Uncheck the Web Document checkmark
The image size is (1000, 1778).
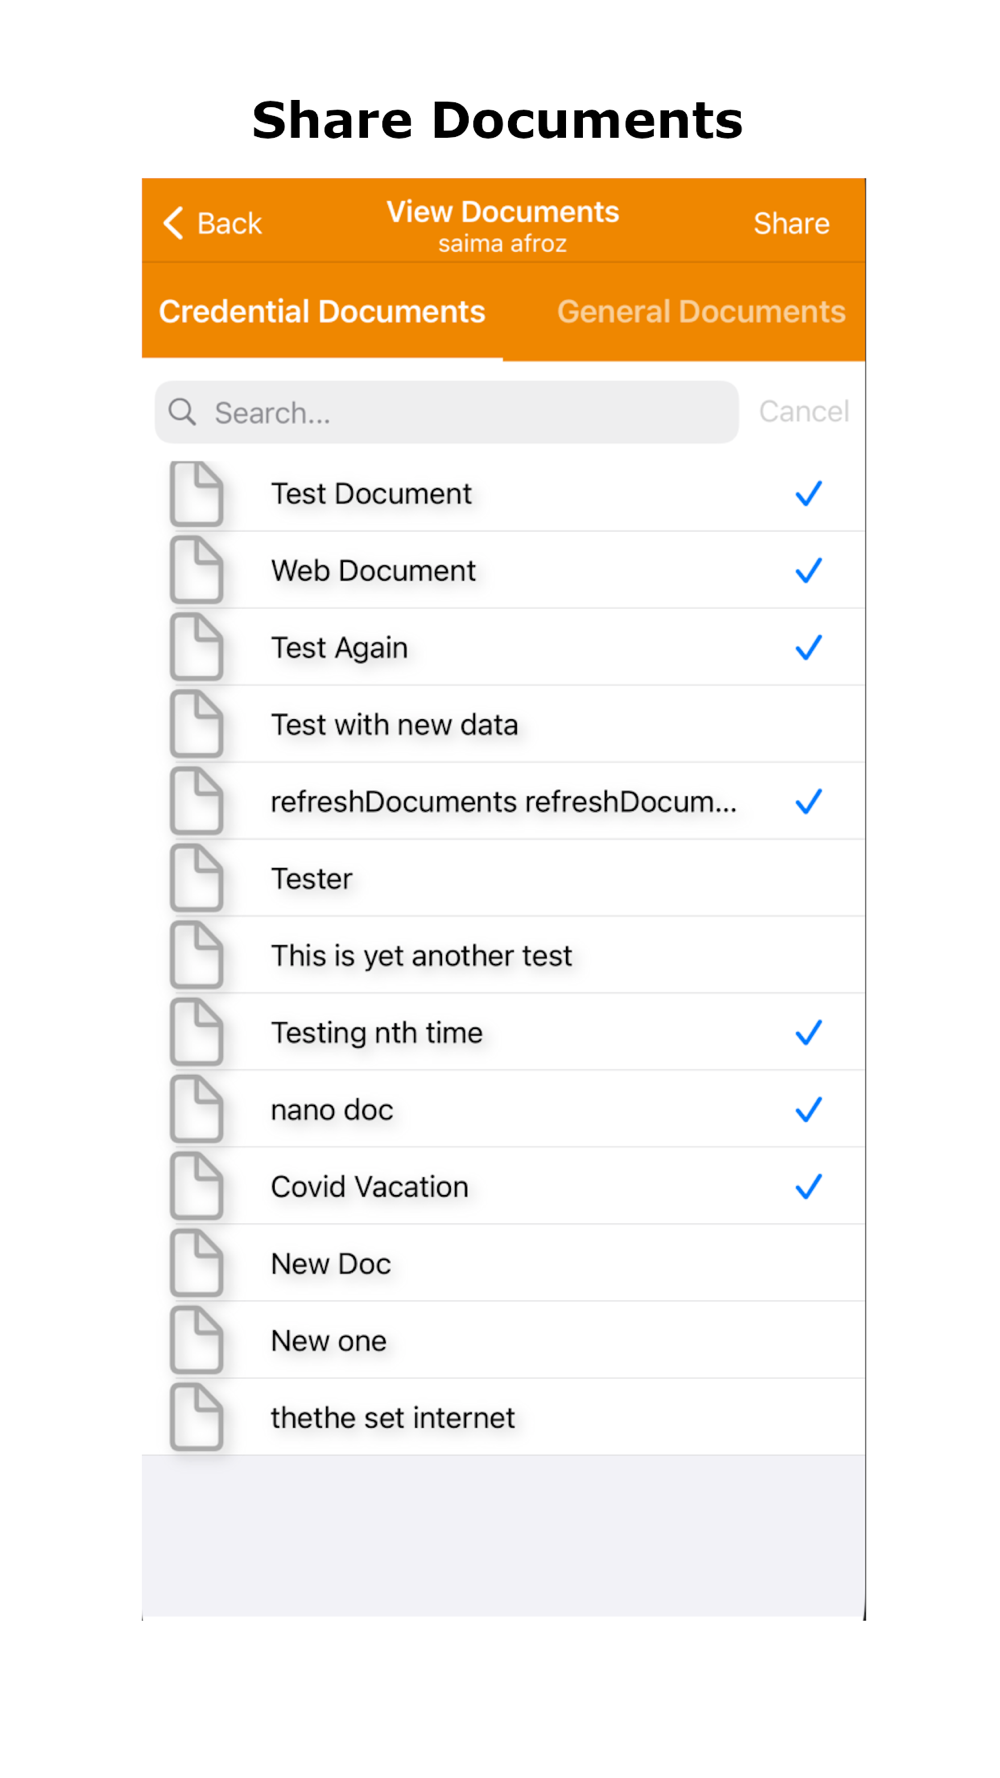pyautogui.click(x=808, y=570)
